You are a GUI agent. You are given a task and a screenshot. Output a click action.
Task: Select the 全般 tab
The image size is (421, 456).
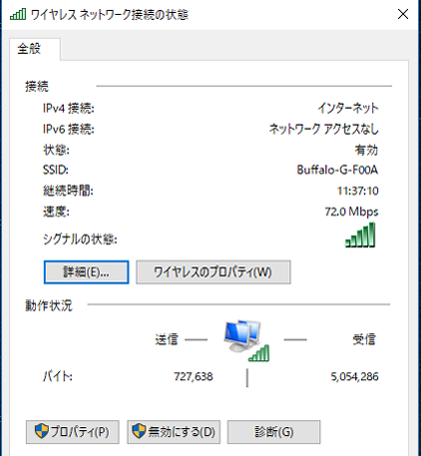30,49
